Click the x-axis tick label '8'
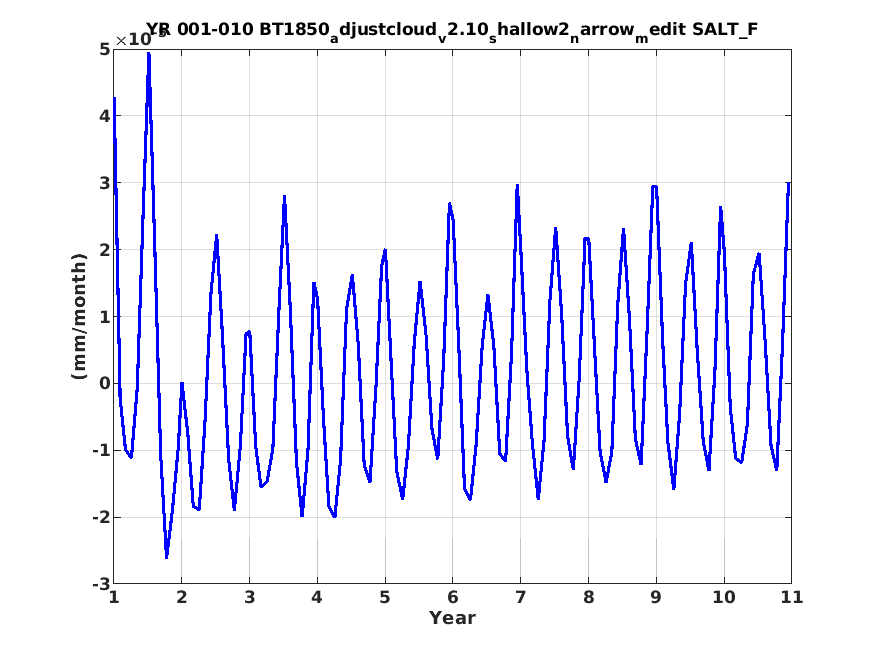875x656 pixels. tap(588, 597)
